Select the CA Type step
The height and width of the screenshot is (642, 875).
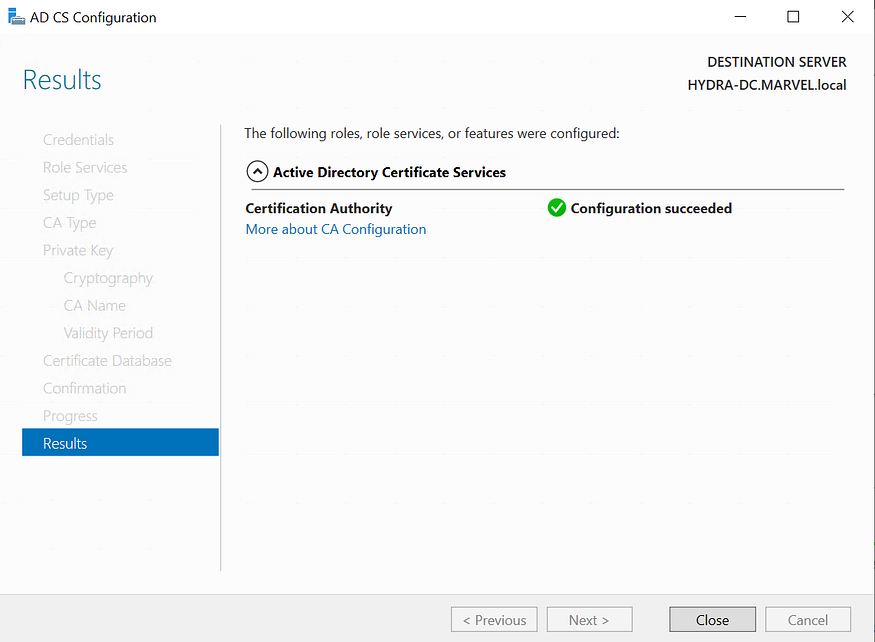tap(69, 222)
